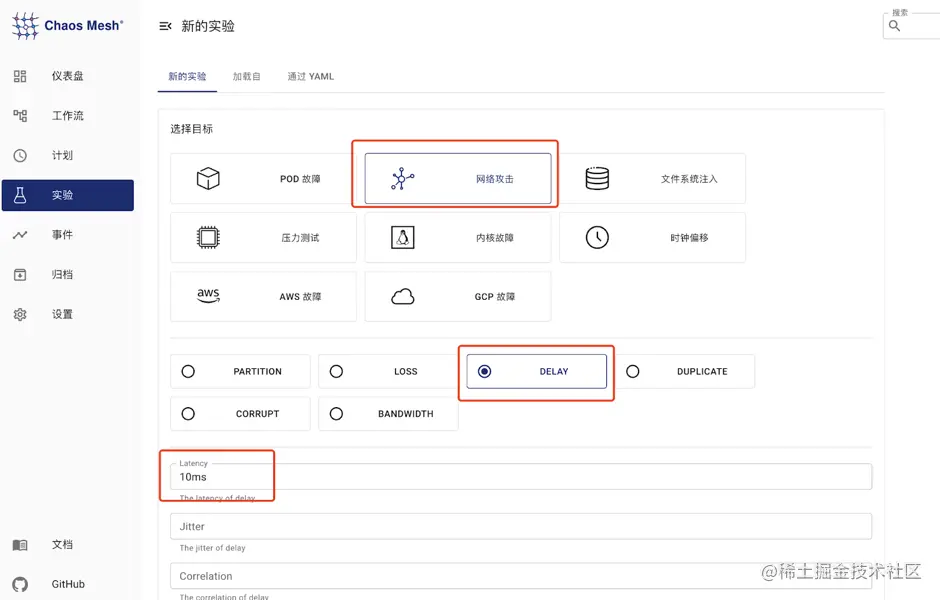Screen dimensions: 940x600
Task: Switch to the 新的实验 tab
Action: [187, 76]
